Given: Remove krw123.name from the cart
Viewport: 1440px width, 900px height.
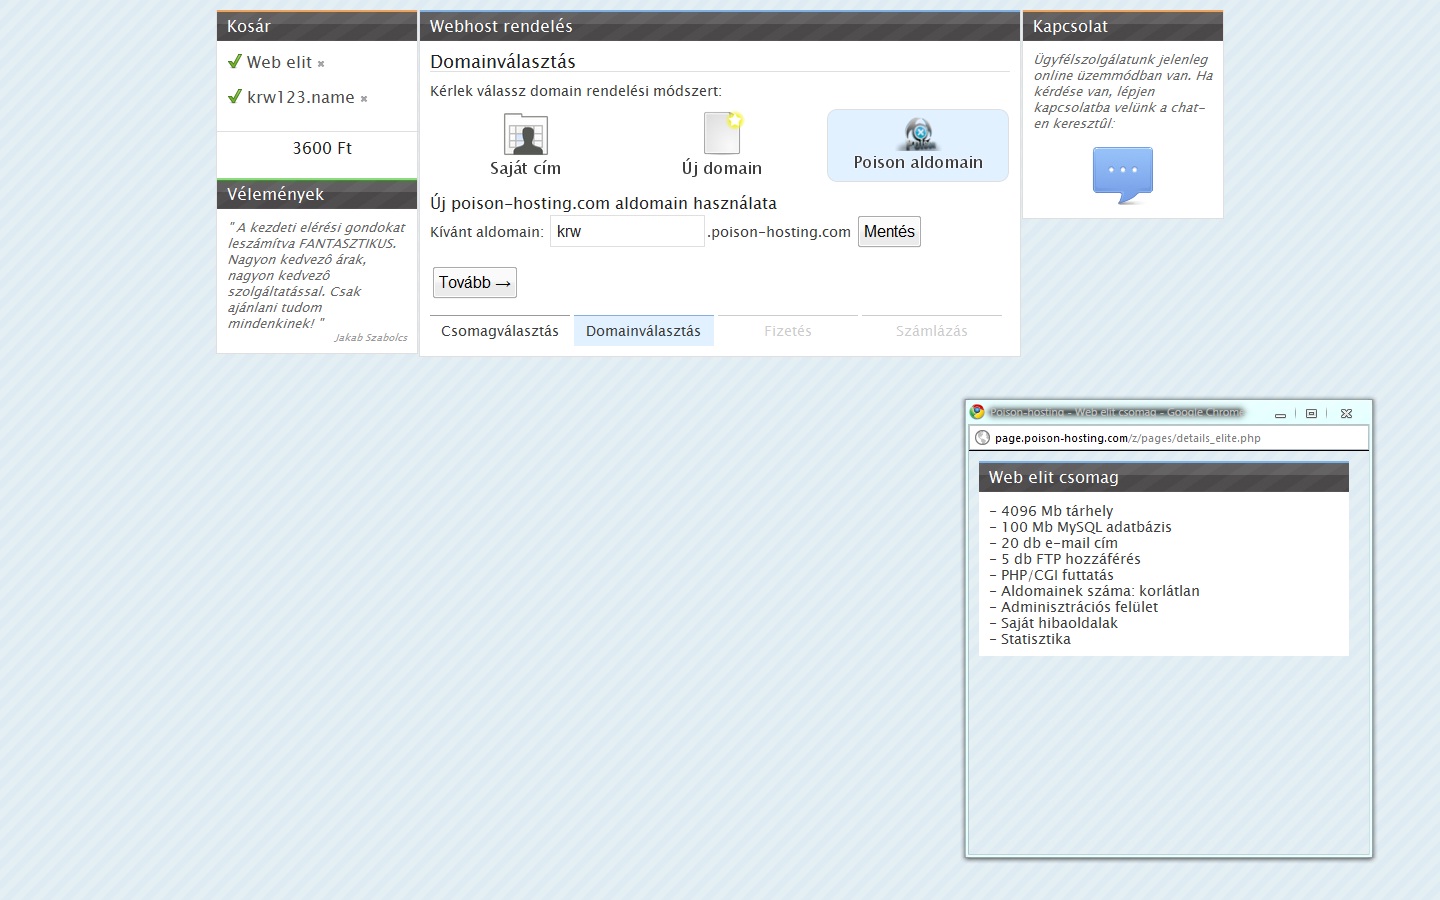Looking at the screenshot, I should click(364, 99).
